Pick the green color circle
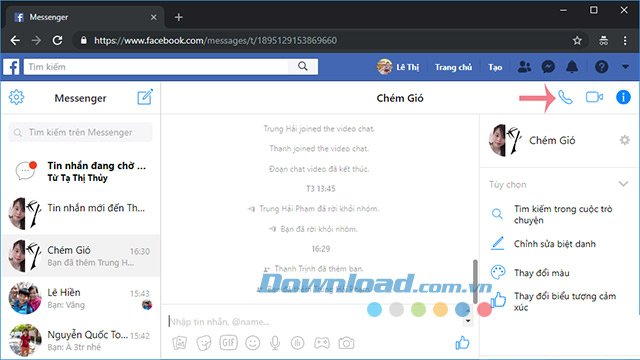The width and height of the screenshot is (640, 360). [418, 309]
